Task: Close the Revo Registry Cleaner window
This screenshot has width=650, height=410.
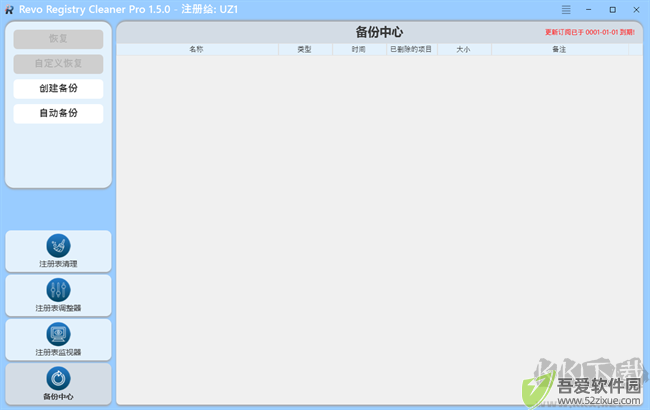Action: [636, 10]
